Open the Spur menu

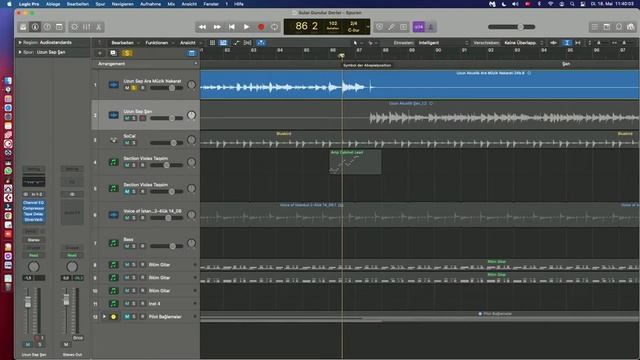click(x=100, y=4)
